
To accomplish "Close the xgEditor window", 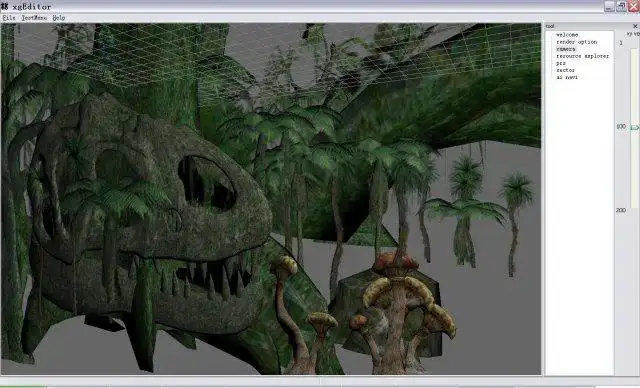I will coord(634,6).
